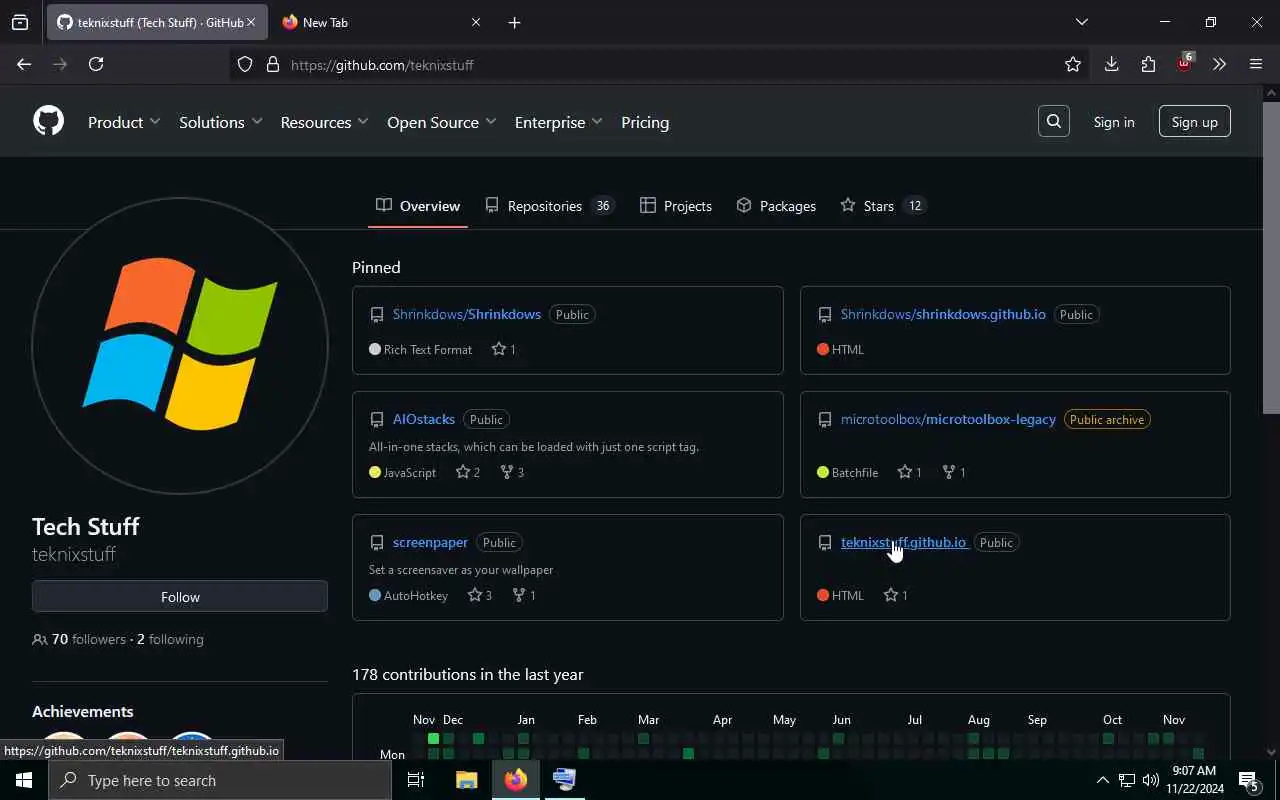Click the fork count on AIOstacks

coord(512,472)
